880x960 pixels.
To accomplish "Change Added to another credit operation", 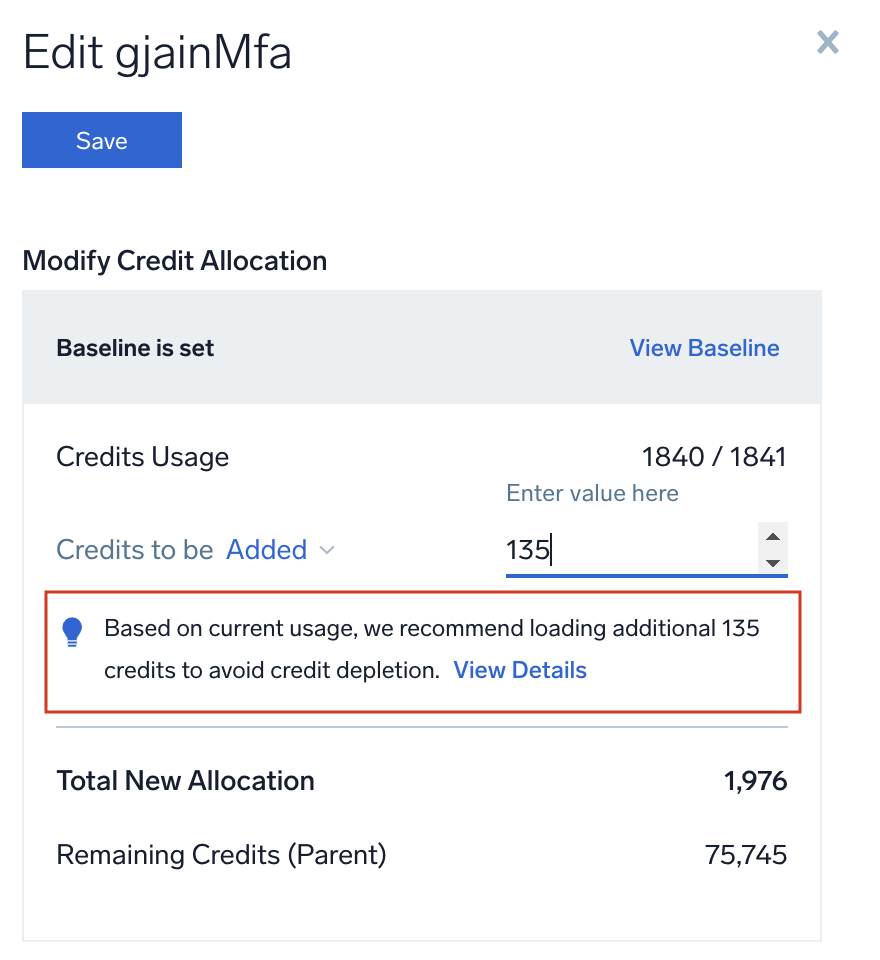I will pos(267,549).
